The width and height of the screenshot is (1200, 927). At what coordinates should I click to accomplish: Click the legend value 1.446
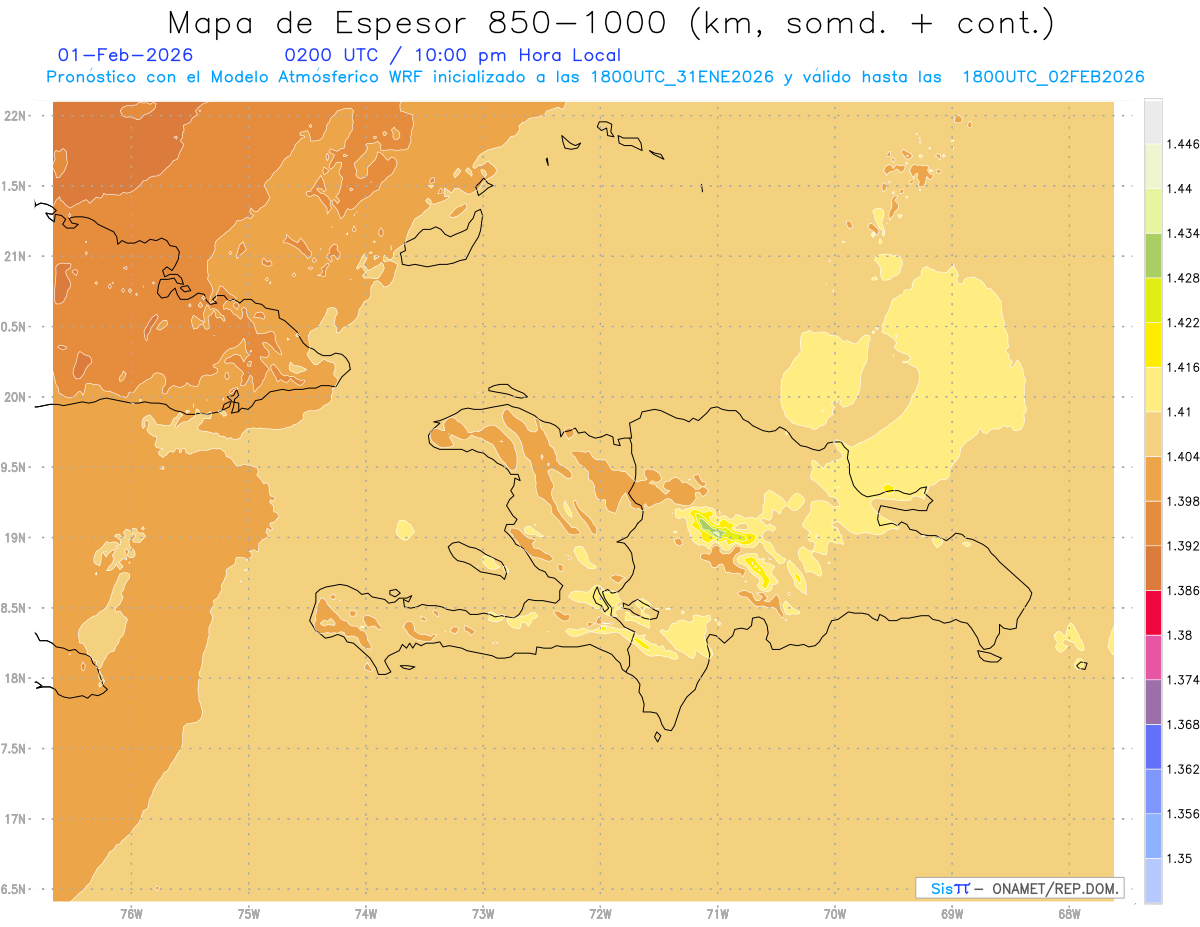pos(1182,144)
